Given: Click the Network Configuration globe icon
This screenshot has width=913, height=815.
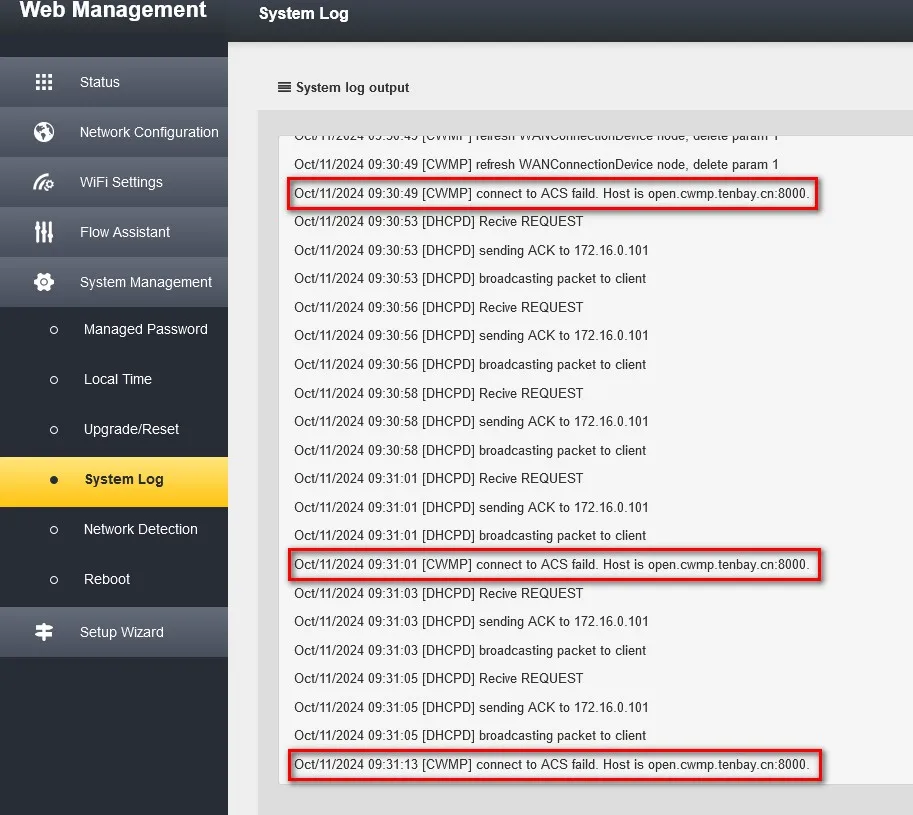Looking at the screenshot, I should click(44, 132).
